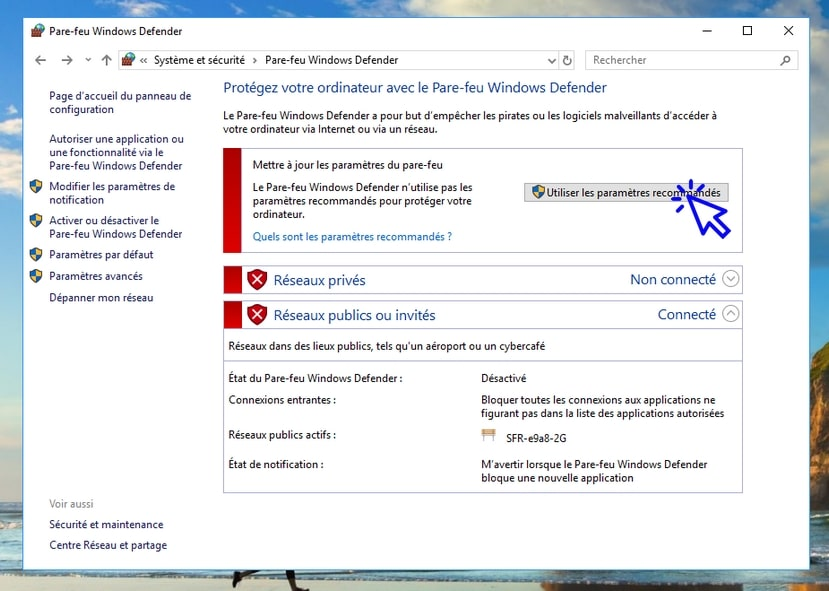This screenshot has width=829, height=591.
Task: Click red shield icon beside 'Réseaux privés'
Action: 257,280
